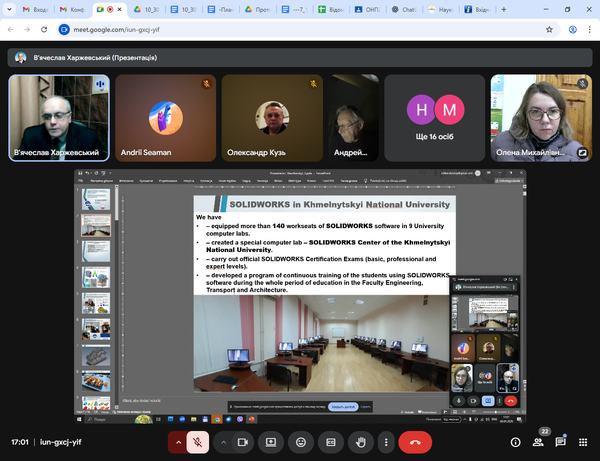Toggle the camera on or off
The height and width of the screenshot is (461, 600).
point(243,441)
